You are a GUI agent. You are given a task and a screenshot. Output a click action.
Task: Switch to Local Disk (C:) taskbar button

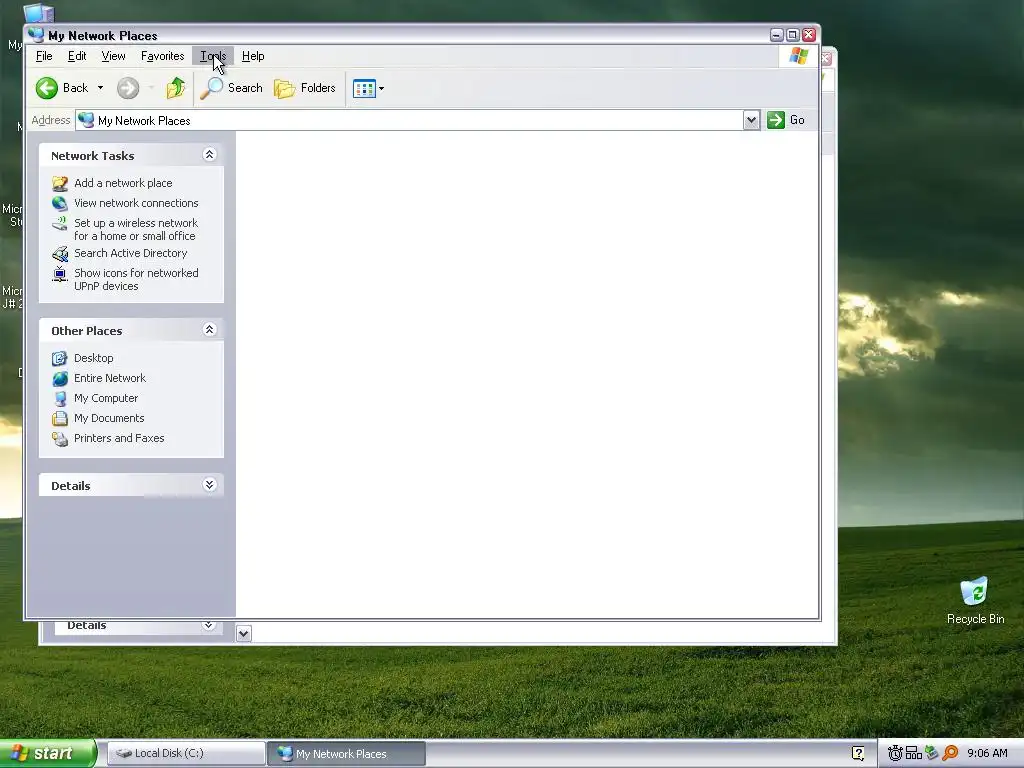186,753
